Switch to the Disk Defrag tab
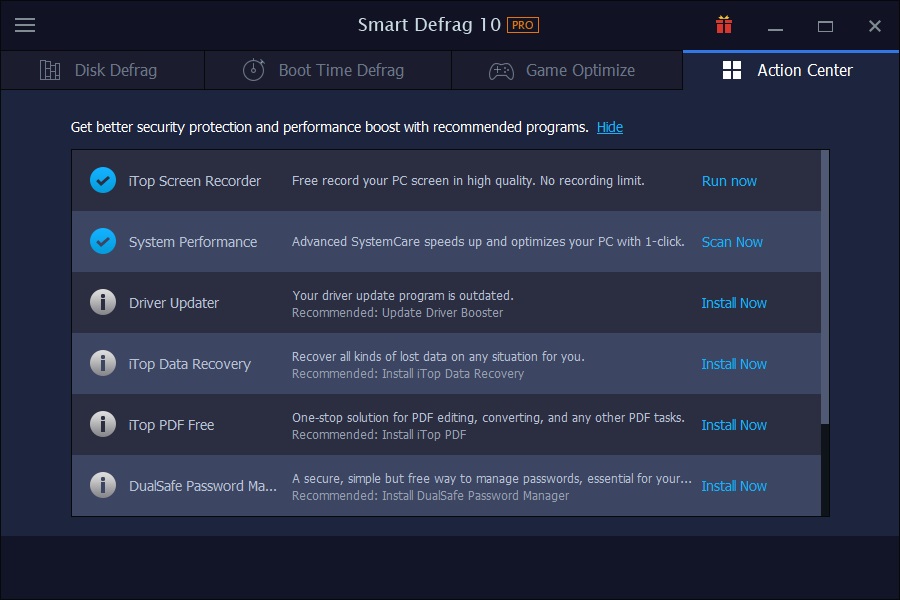Screen dimensions: 900x600 pos(102,70)
